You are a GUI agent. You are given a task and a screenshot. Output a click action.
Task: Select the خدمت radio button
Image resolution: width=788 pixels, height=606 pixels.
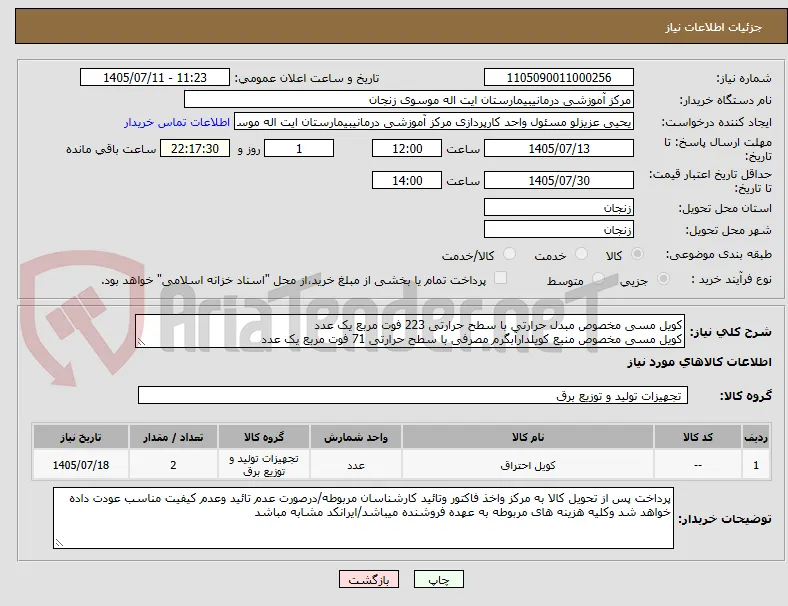(581, 254)
